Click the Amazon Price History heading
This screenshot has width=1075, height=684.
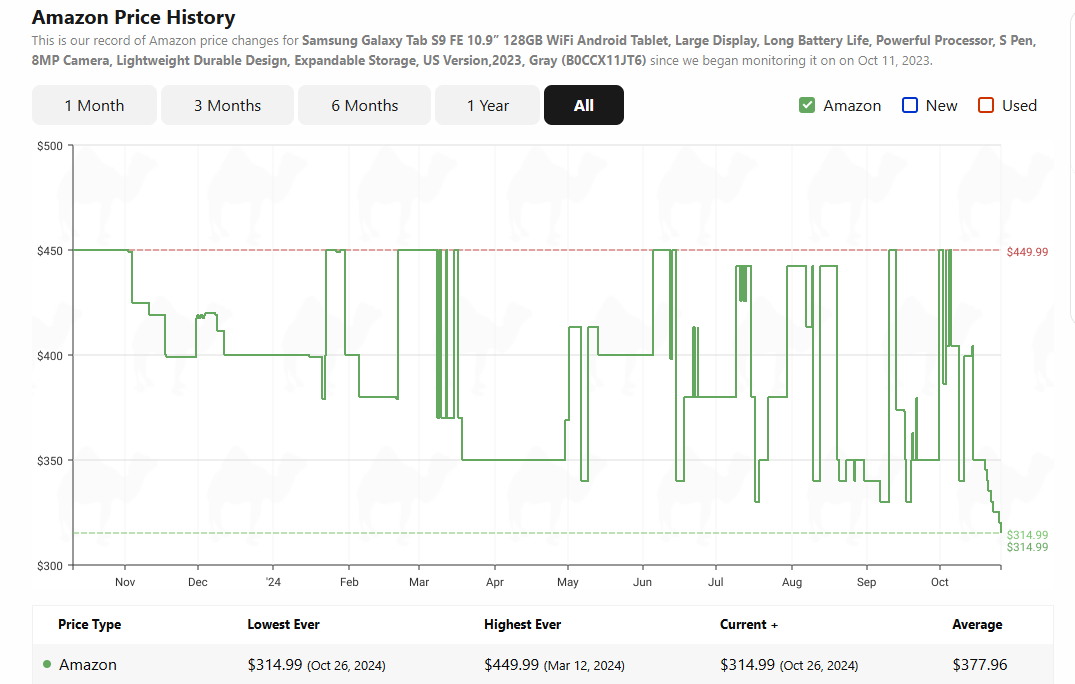(x=134, y=17)
